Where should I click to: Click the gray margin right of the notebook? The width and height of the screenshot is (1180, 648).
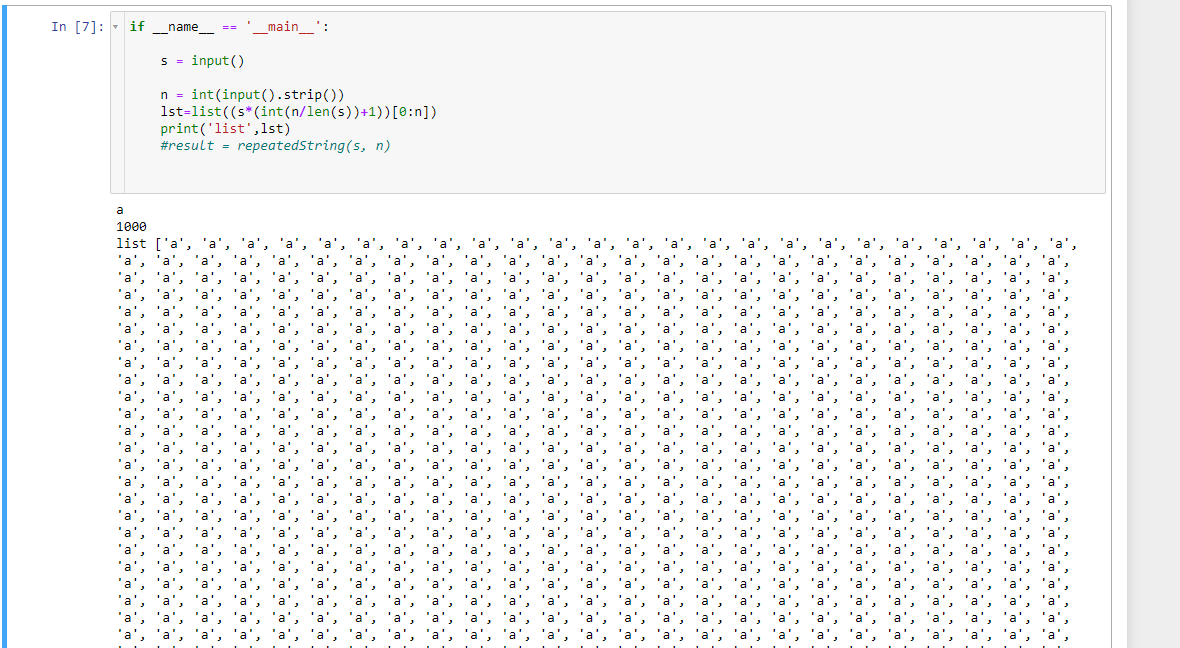tap(1153, 324)
